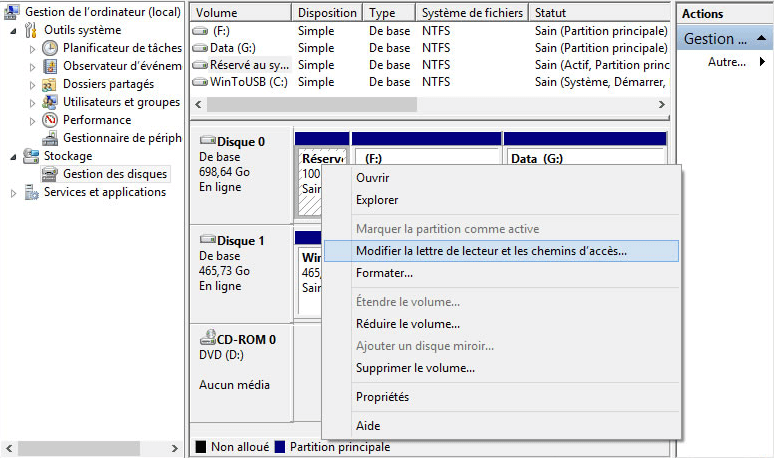Click the Performance monitor icon
774x458 pixels.
[x=50, y=120]
